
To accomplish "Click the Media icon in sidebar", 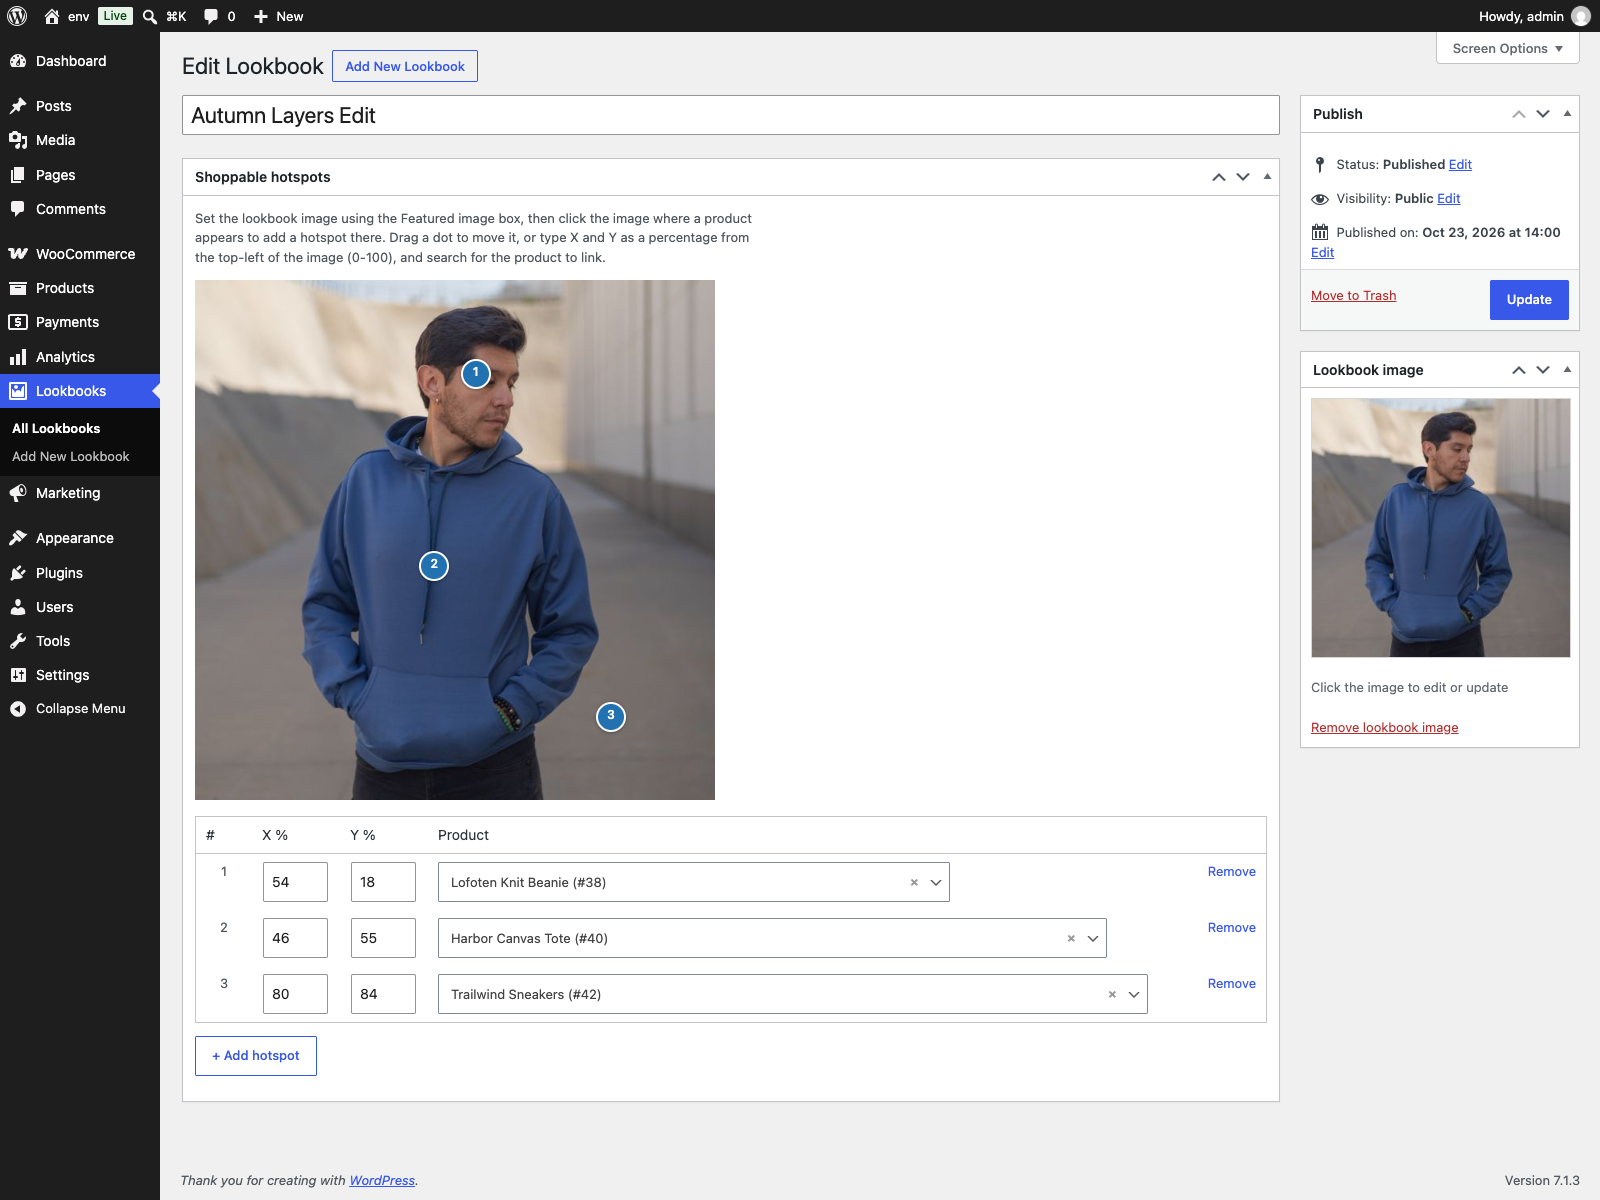I will pyautogui.click(x=18, y=140).
